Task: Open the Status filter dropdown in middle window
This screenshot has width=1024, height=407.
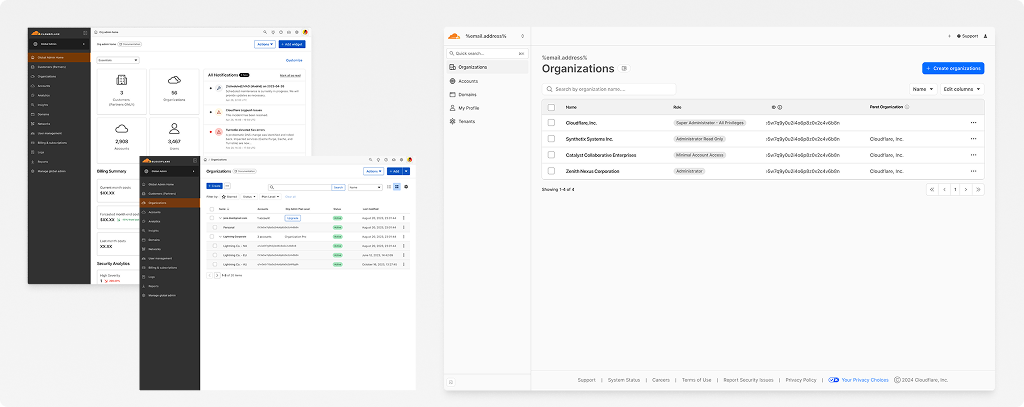Action: tap(248, 196)
